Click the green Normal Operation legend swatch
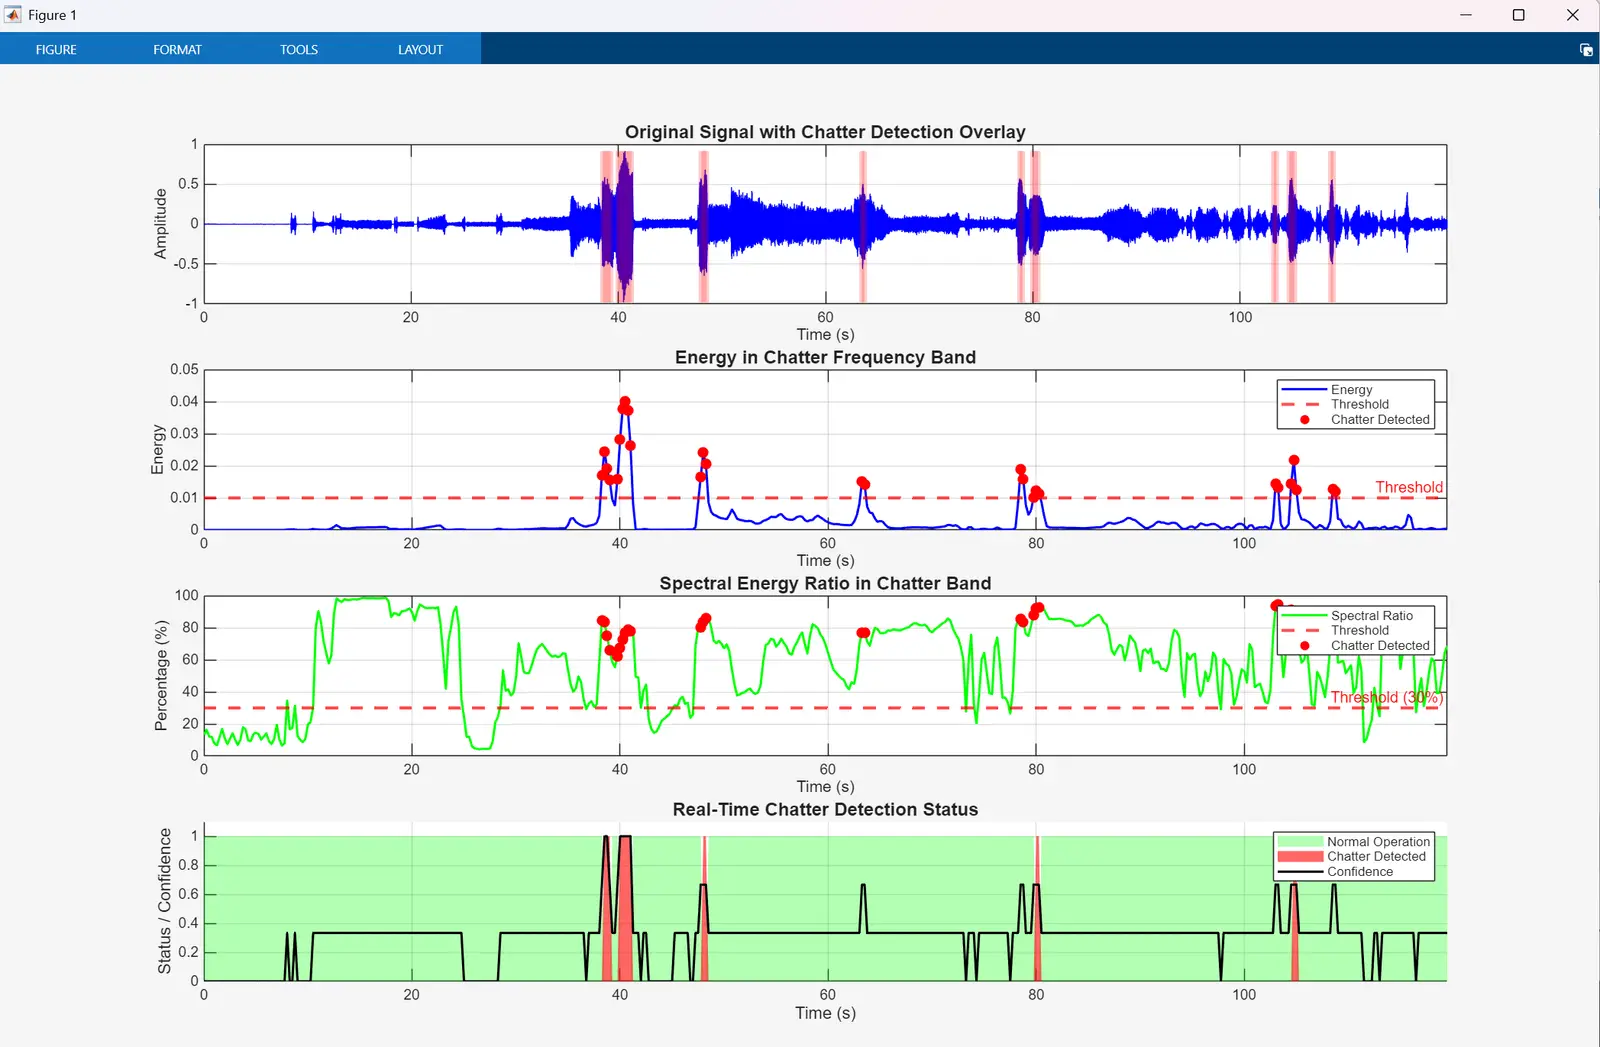The width and height of the screenshot is (1600, 1047). [x=1301, y=842]
